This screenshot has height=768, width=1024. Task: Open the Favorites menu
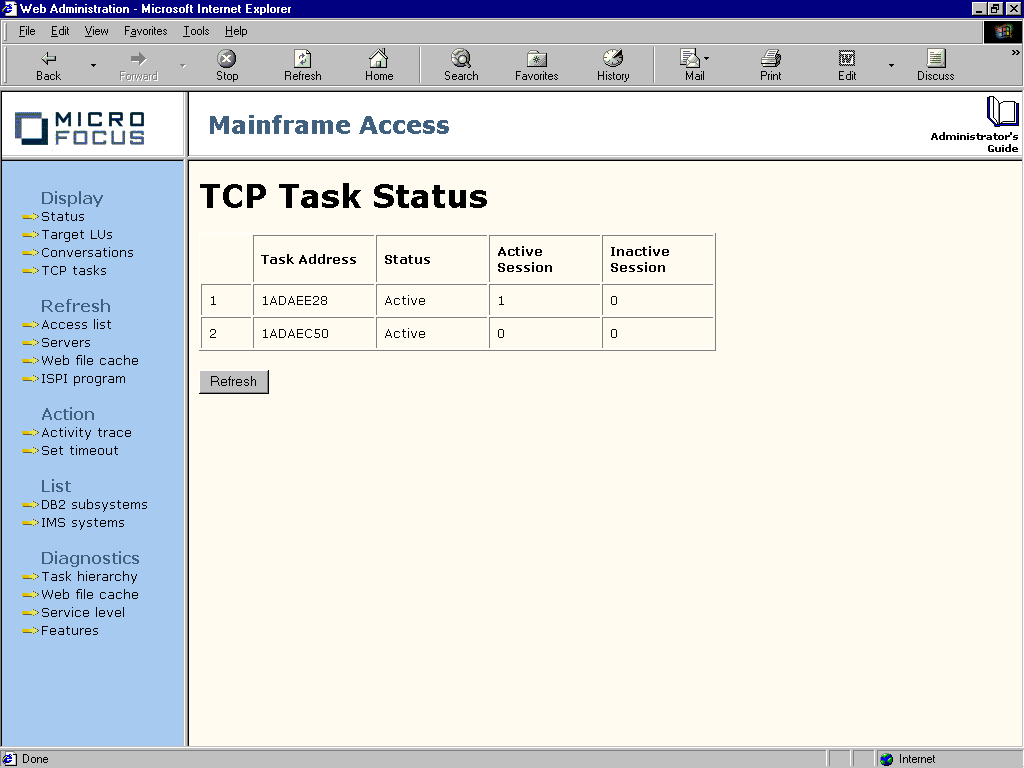point(145,31)
